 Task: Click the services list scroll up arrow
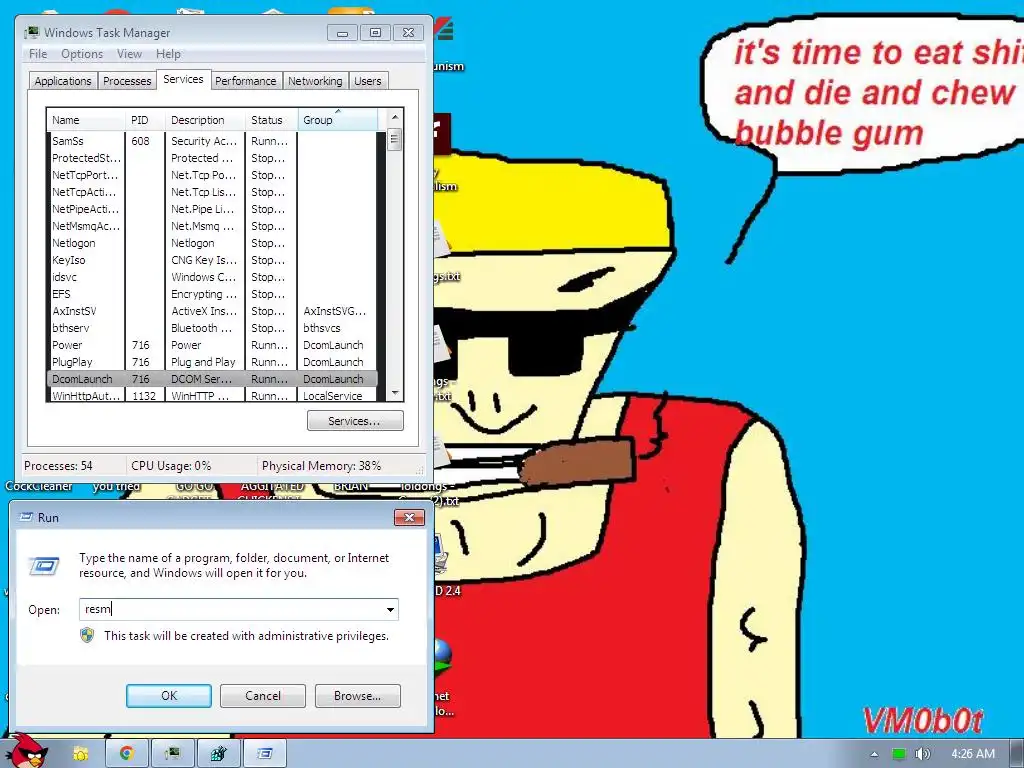[x=394, y=117]
